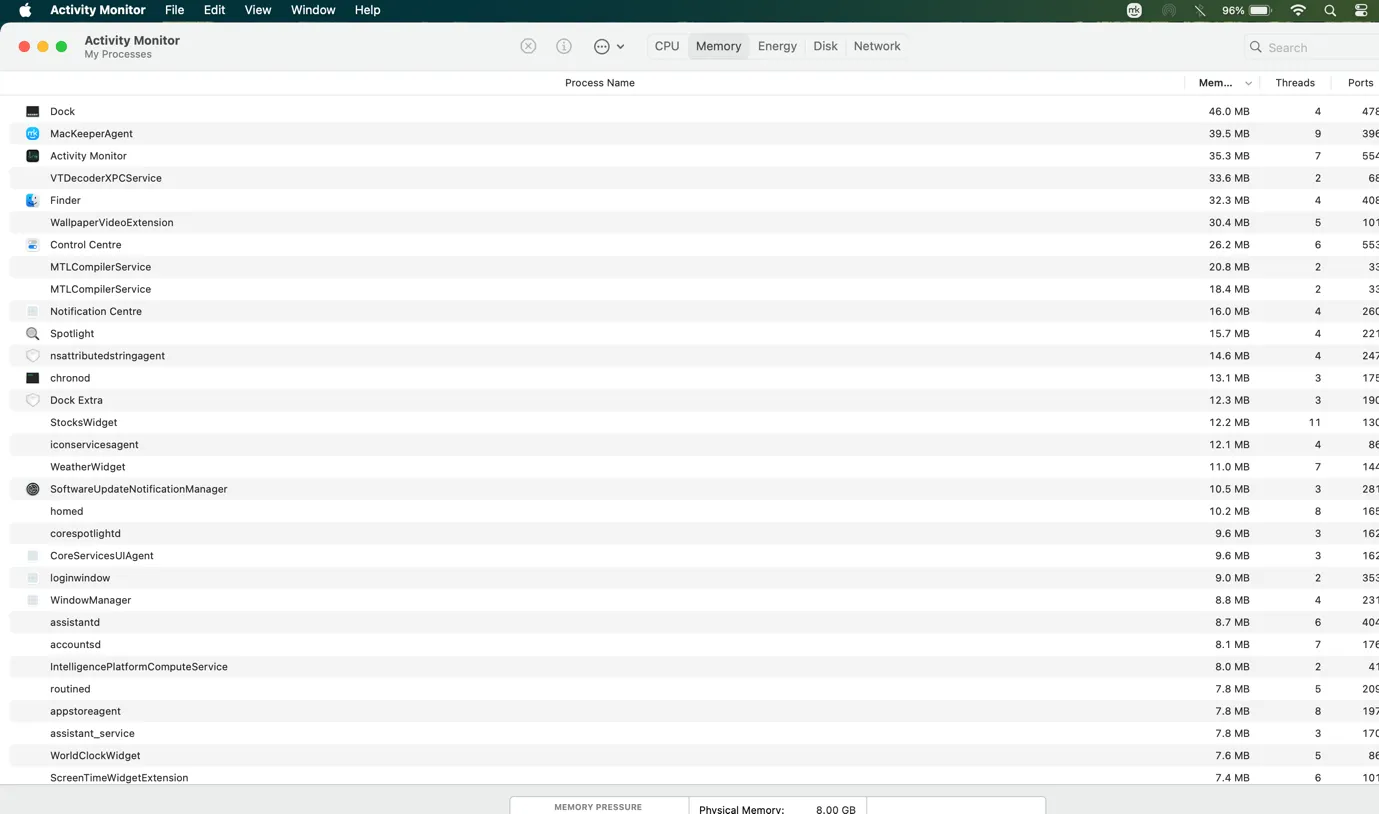This screenshot has width=1379, height=814.
Task: Switch to the CPU tab
Action: pyautogui.click(x=667, y=46)
